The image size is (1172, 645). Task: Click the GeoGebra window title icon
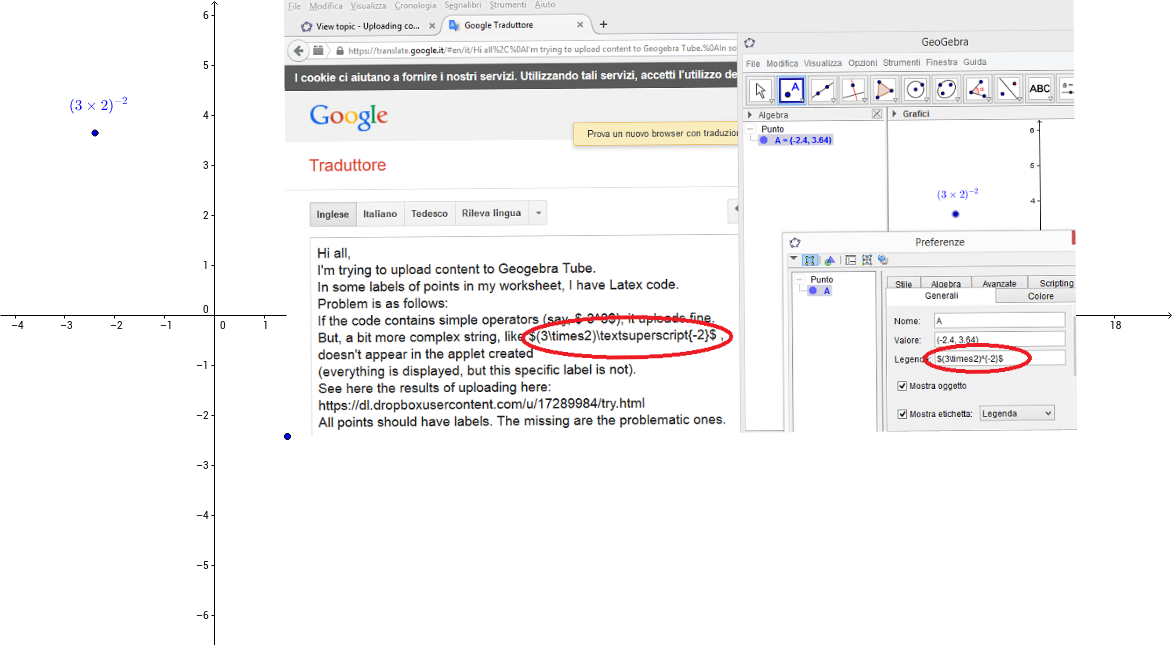point(750,43)
